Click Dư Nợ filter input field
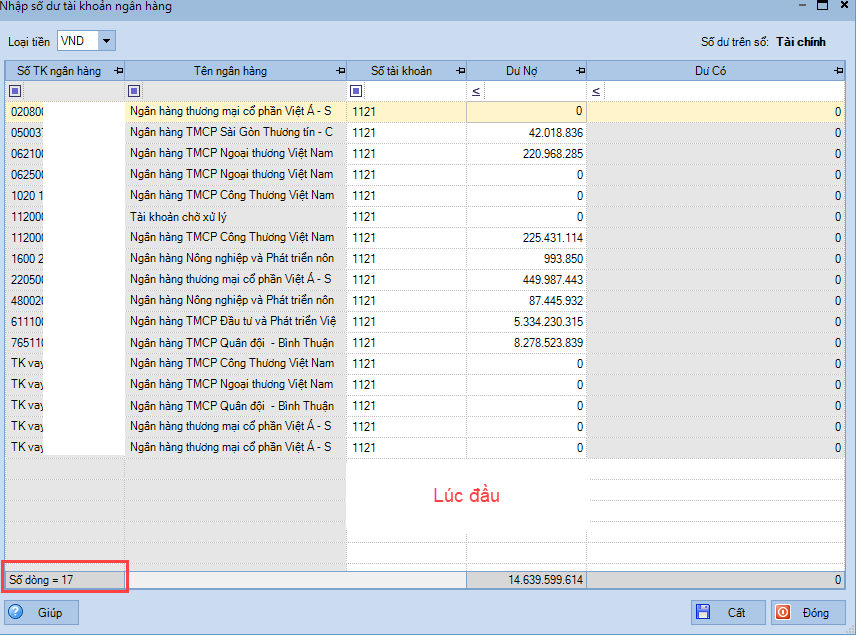Viewport: 856px width, 636px height. [x=535, y=91]
